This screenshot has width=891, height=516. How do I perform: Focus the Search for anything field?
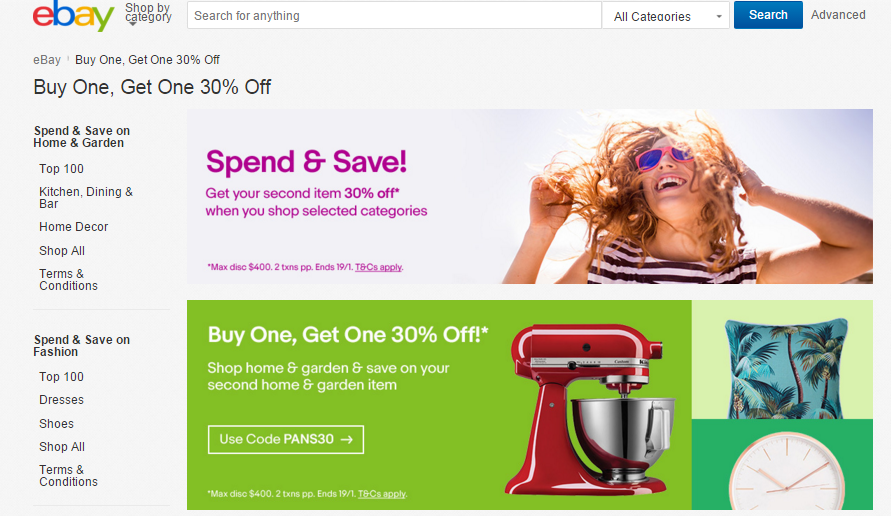pos(394,15)
